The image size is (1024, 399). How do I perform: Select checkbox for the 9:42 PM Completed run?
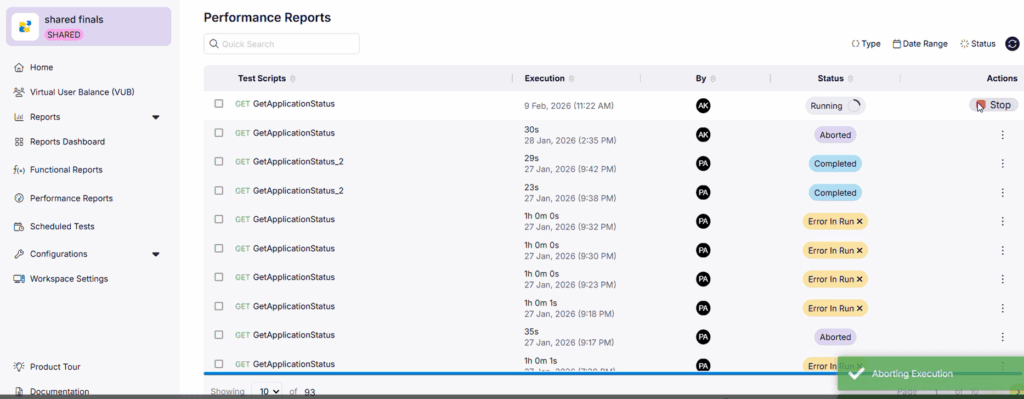tap(219, 161)
